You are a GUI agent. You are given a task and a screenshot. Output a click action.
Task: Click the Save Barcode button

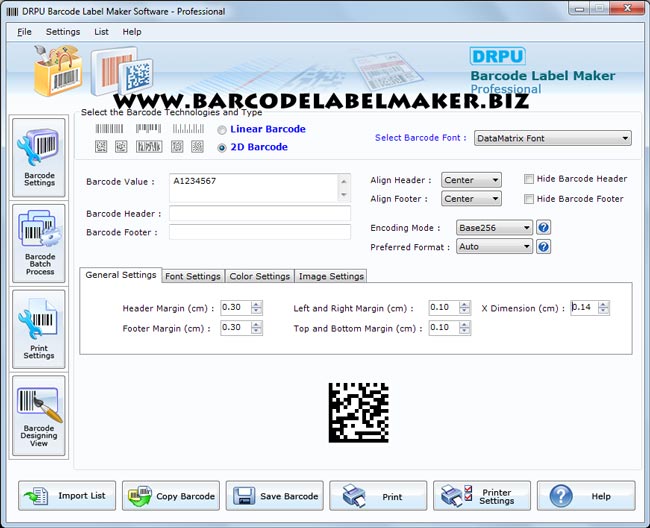click(274, 496)
